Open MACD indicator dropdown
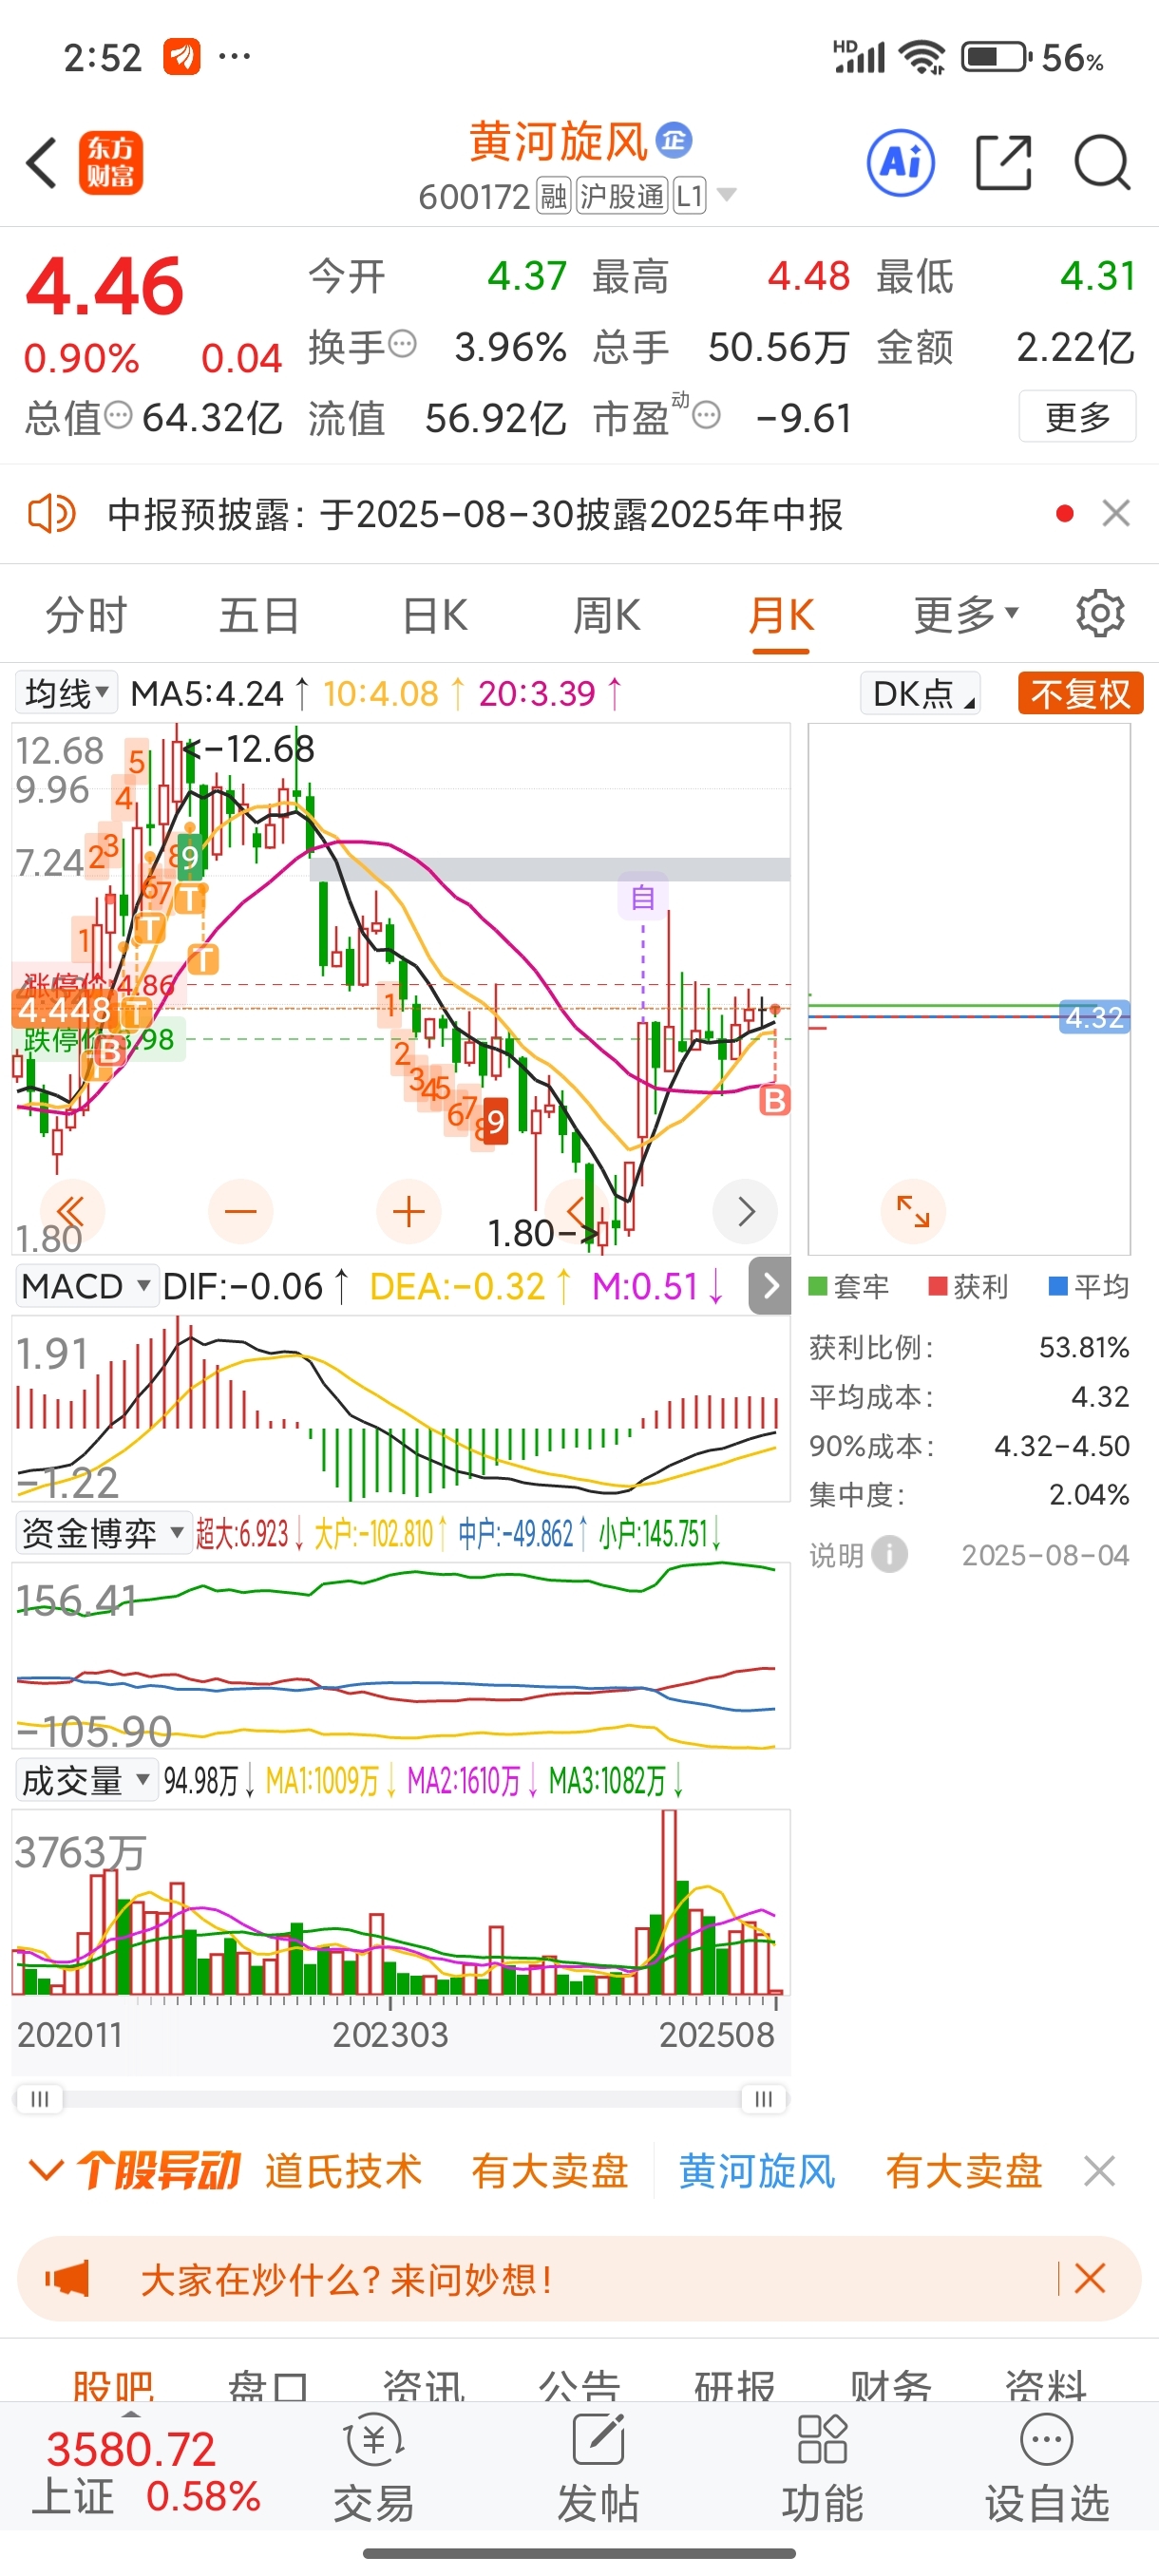This screenshot has width=1159, height=2576. click(86, 1286)
